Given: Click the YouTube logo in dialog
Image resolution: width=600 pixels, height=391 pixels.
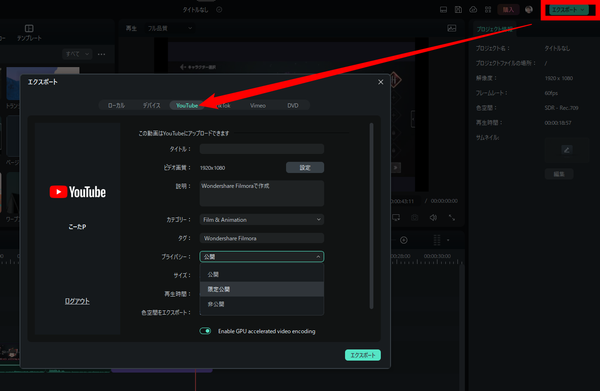Looking at the screenshot, I should [78, 192].
